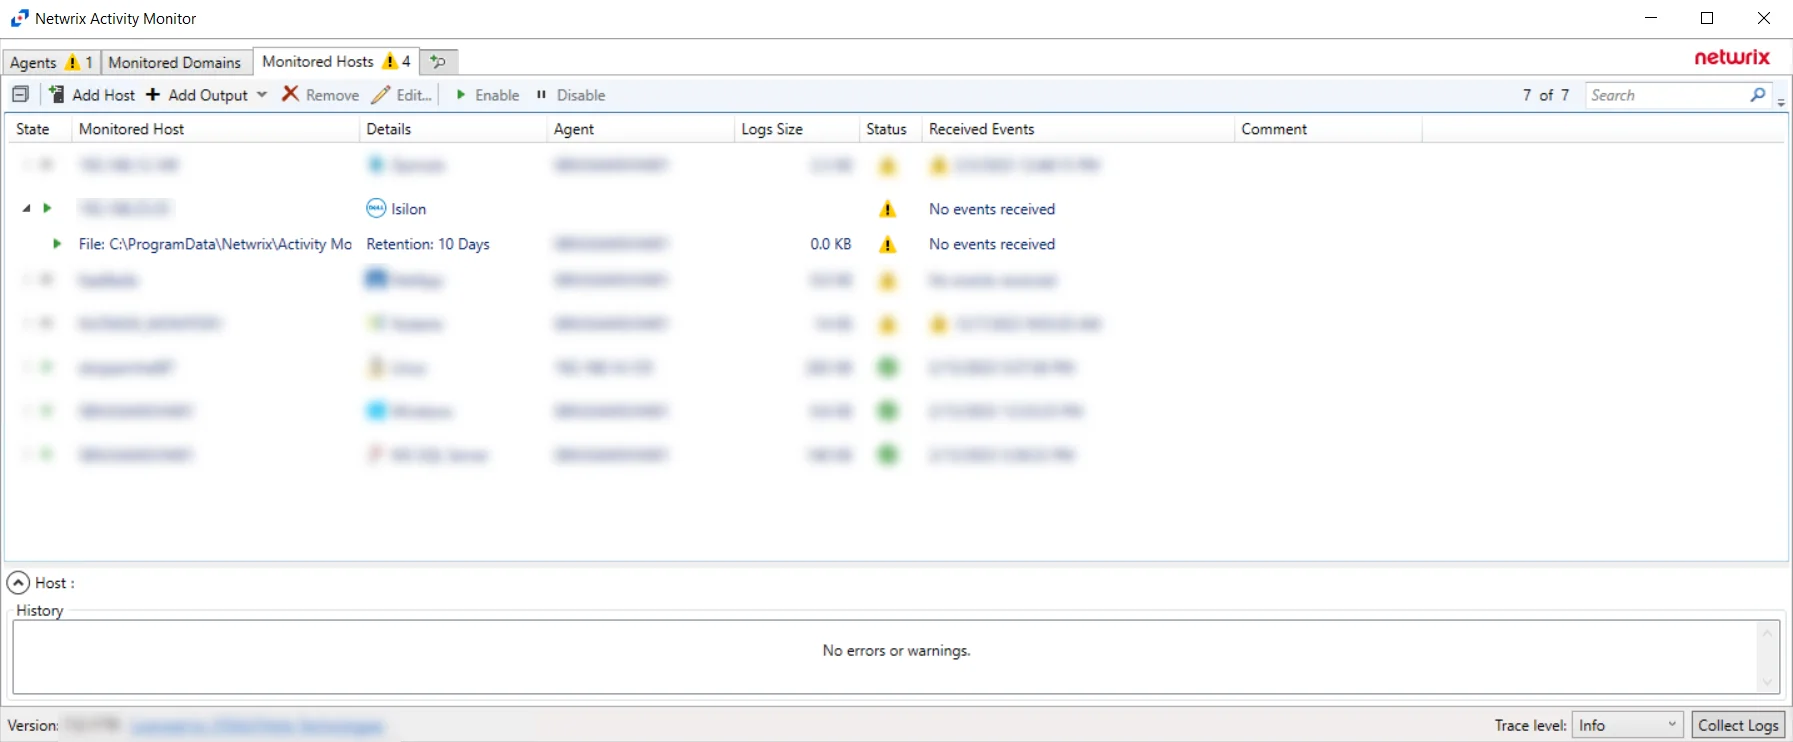Click the Collect Logs button
Screen dimensions: 1793x742
tap(1738, 725)
